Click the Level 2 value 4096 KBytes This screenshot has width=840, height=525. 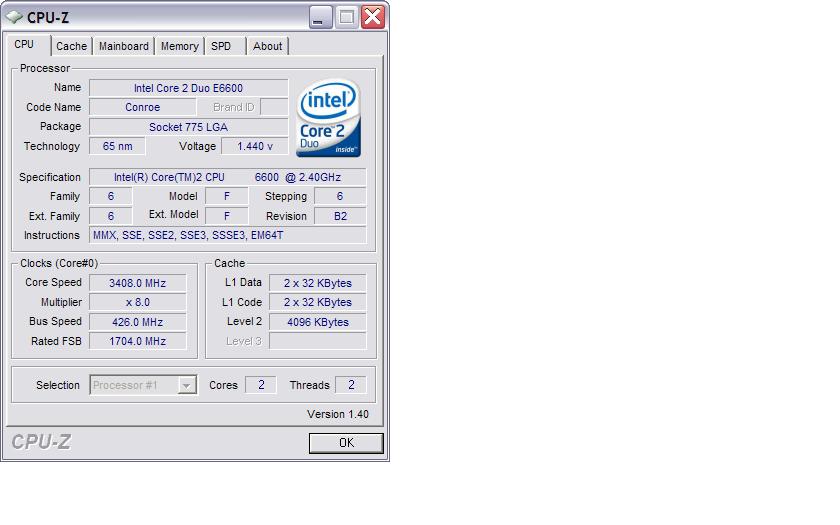point(318,322)
